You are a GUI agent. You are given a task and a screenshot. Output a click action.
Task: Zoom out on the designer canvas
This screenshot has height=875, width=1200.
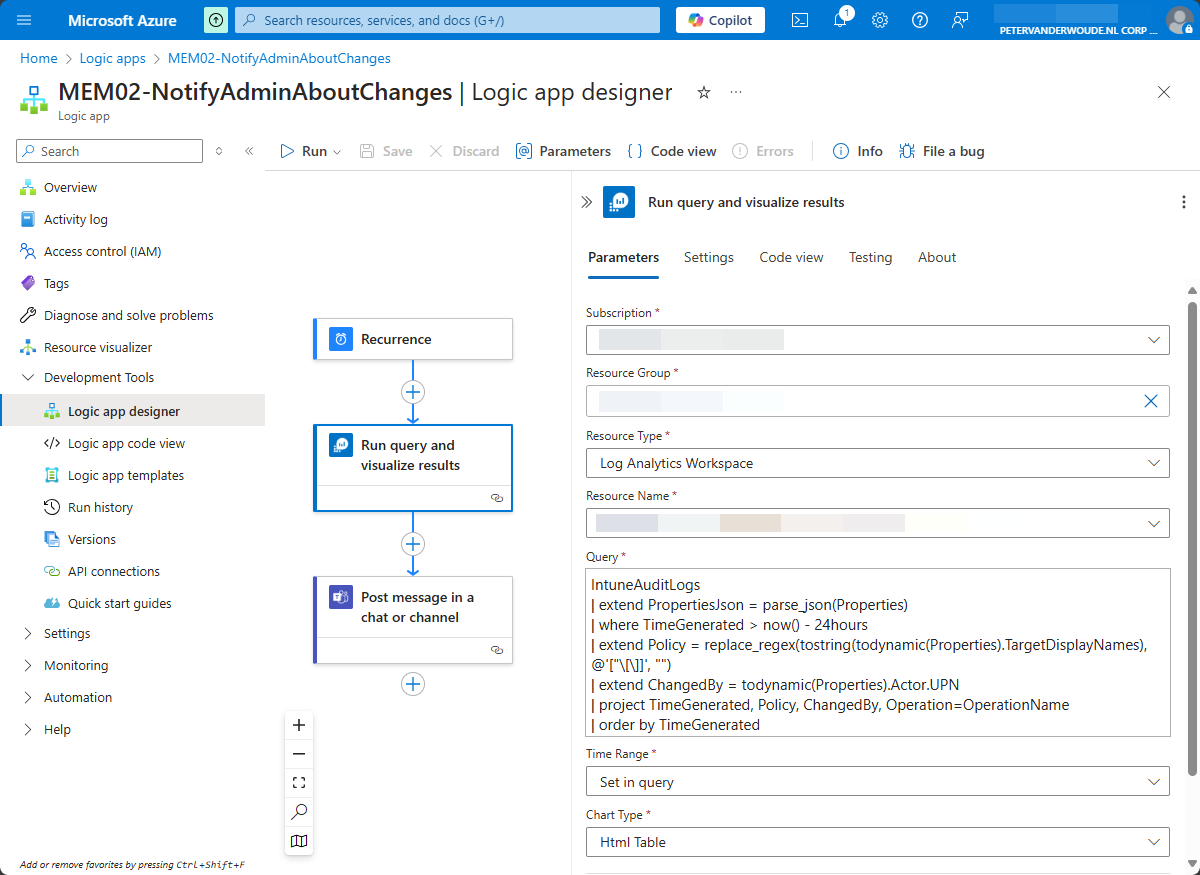coord(298,754)
